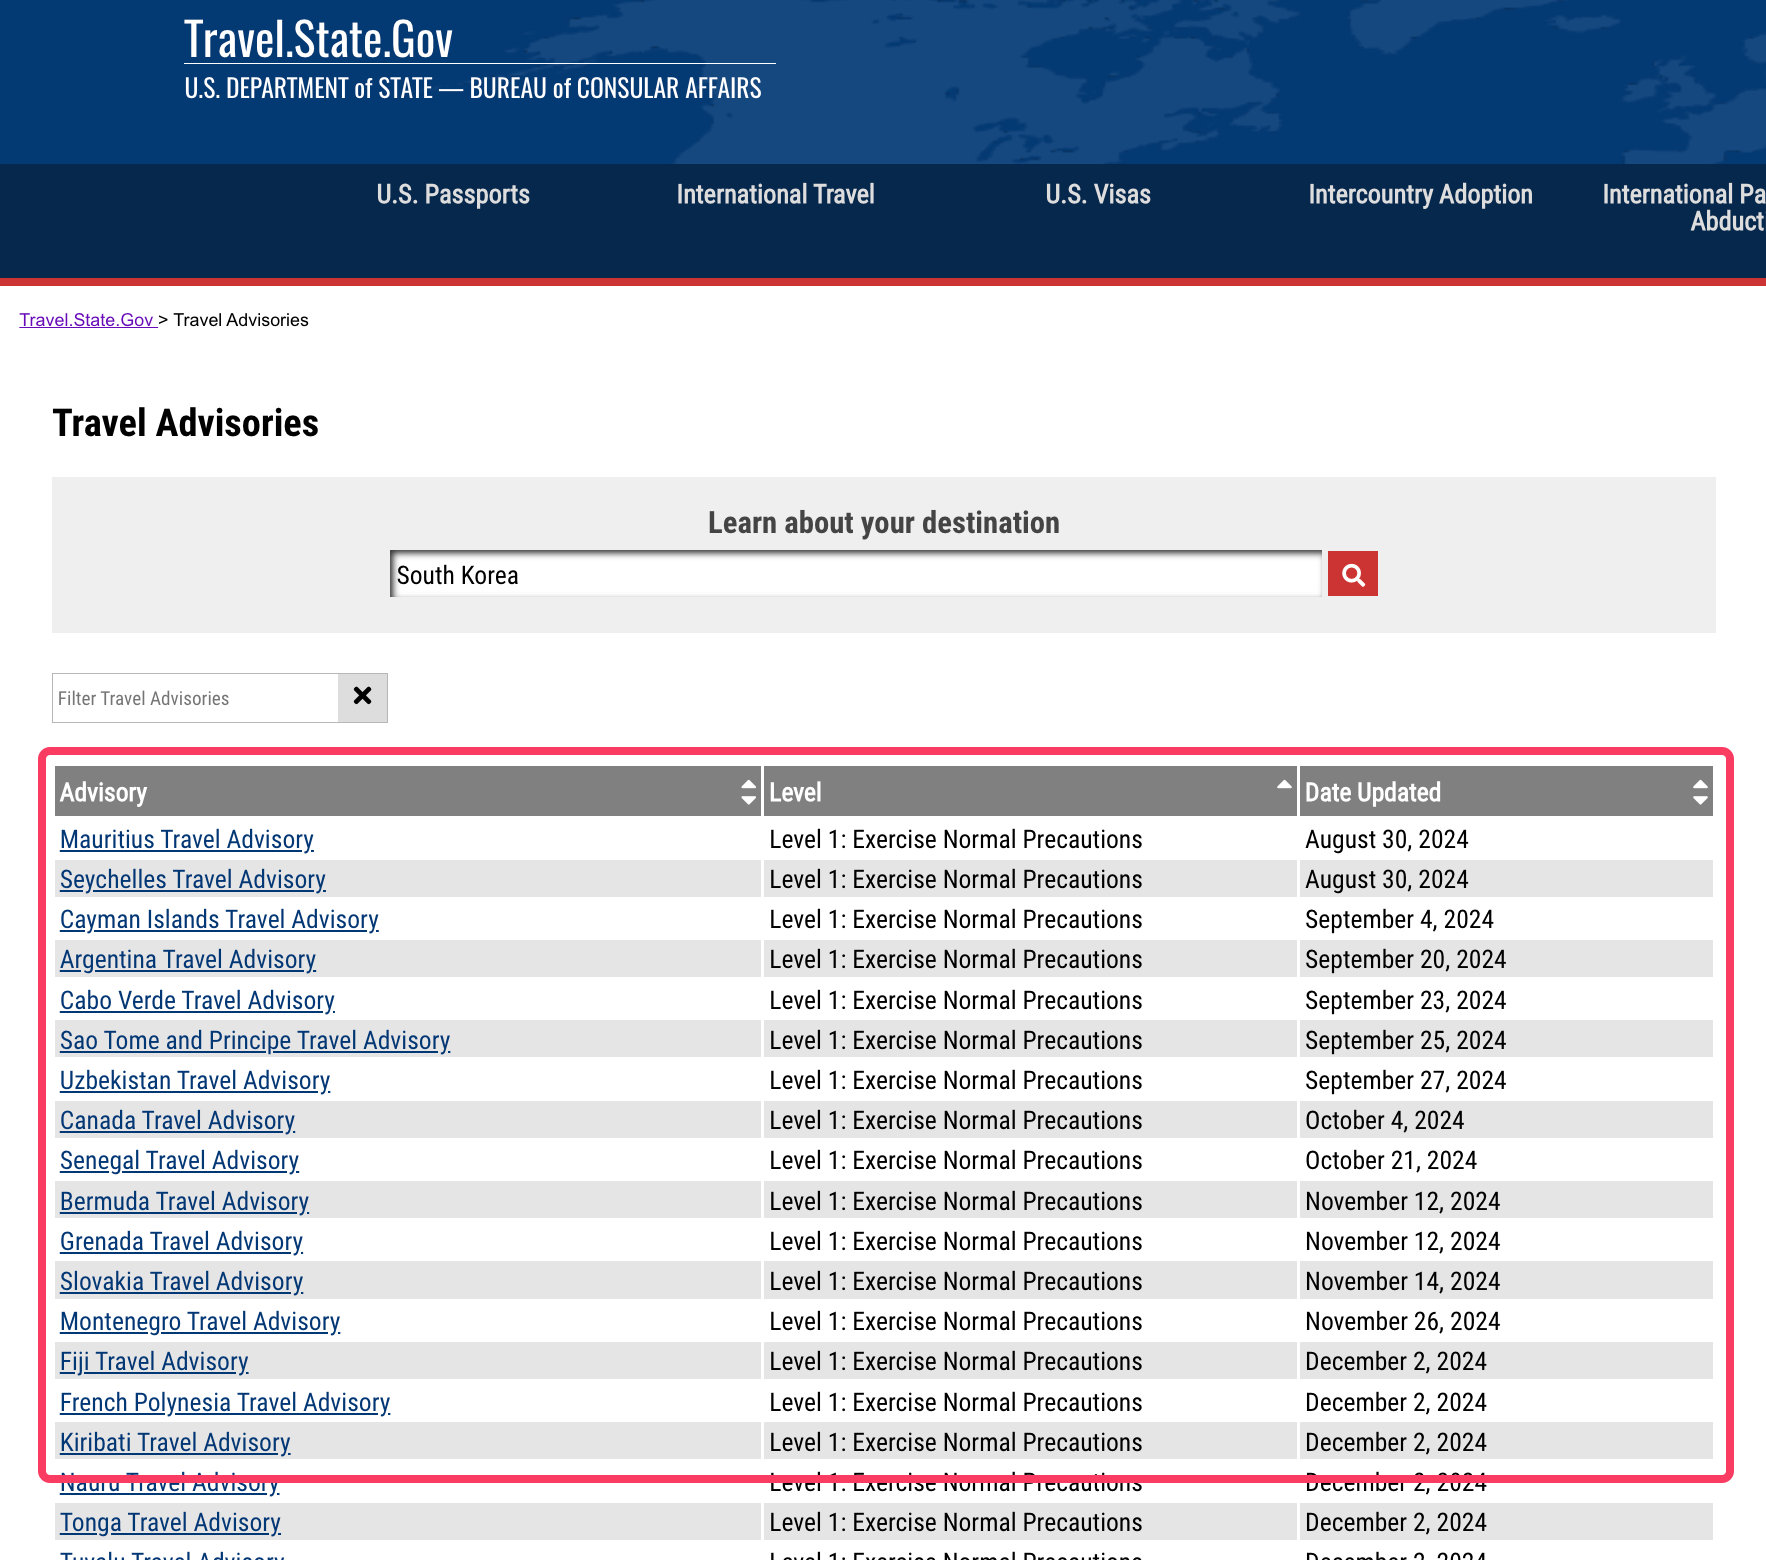Open Cabo Verde Travel Advisory

pos(197,1001)
